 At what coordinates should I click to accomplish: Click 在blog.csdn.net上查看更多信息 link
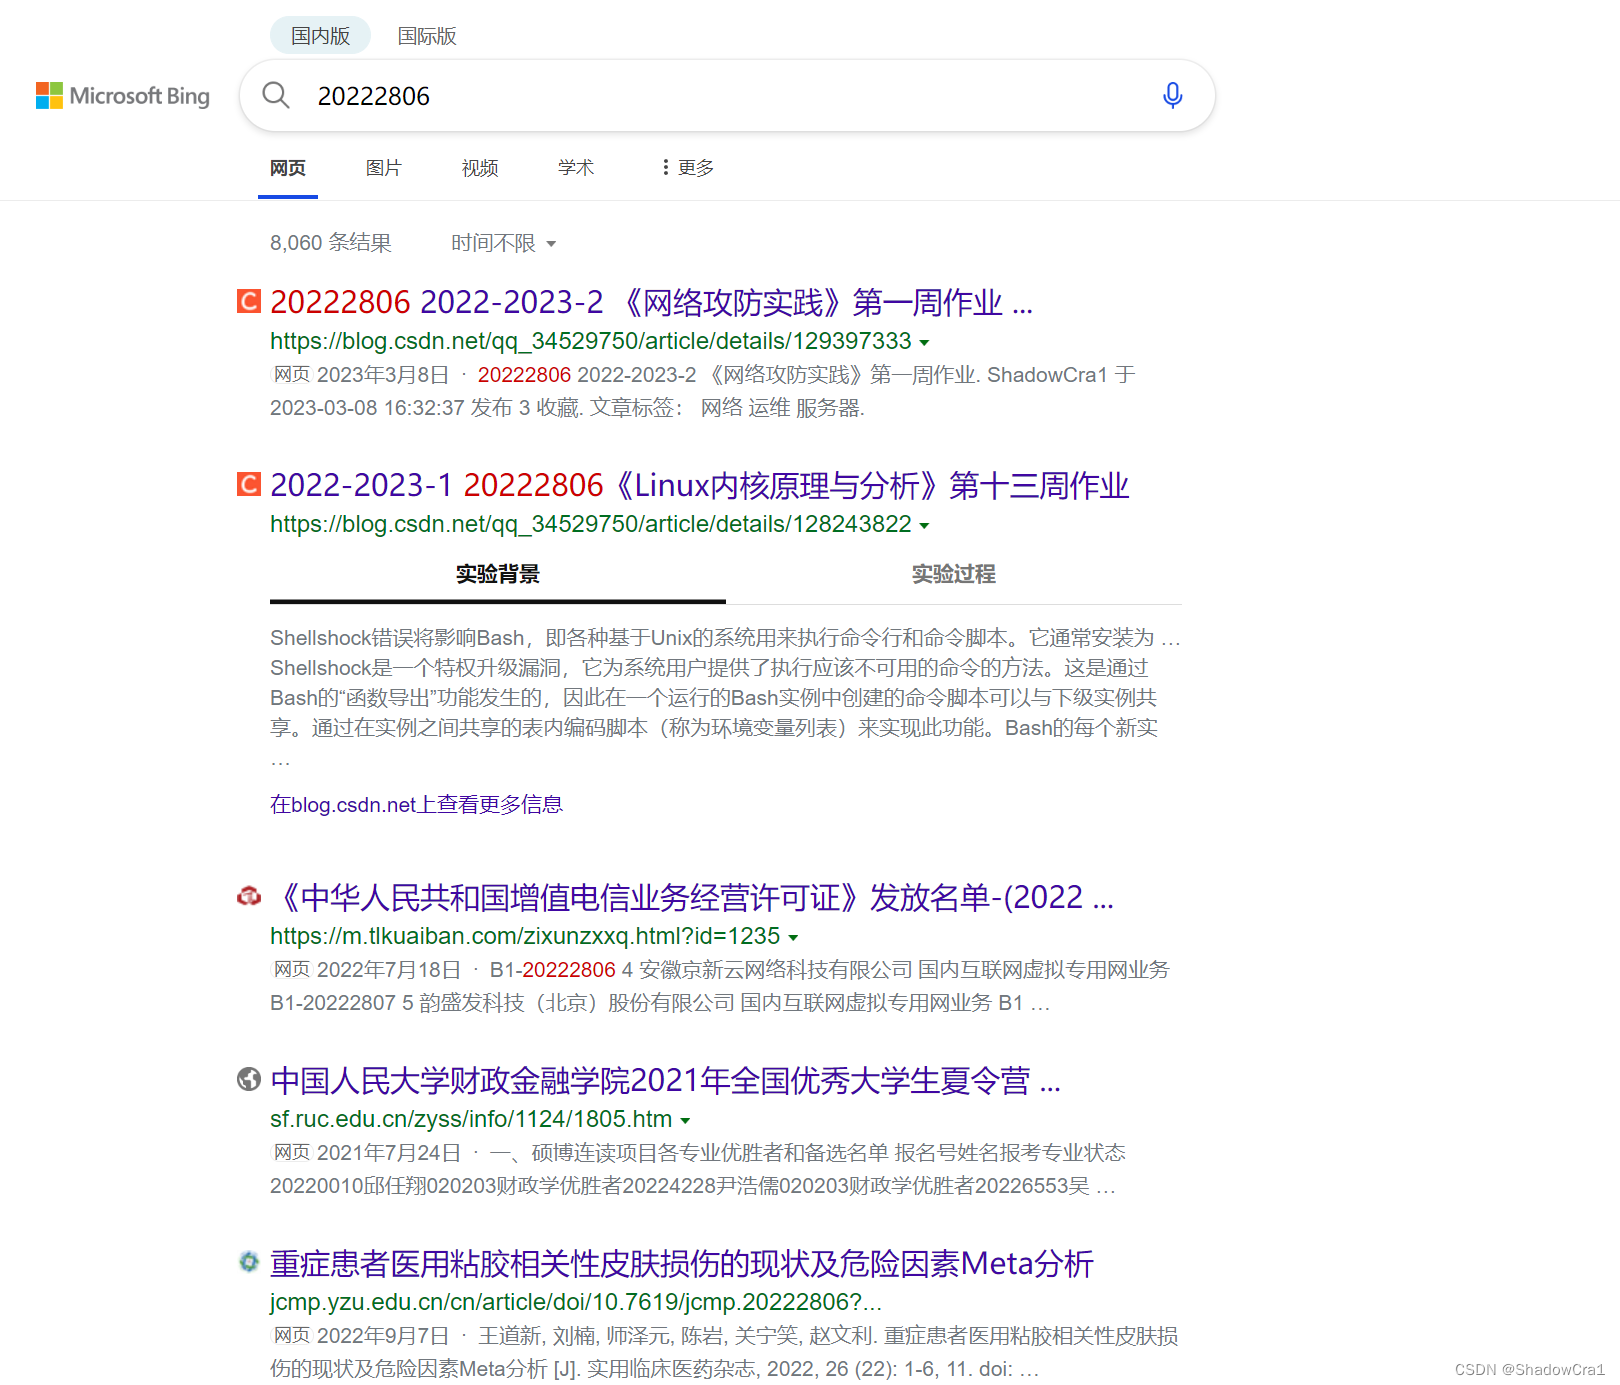(x=416, y=804)
